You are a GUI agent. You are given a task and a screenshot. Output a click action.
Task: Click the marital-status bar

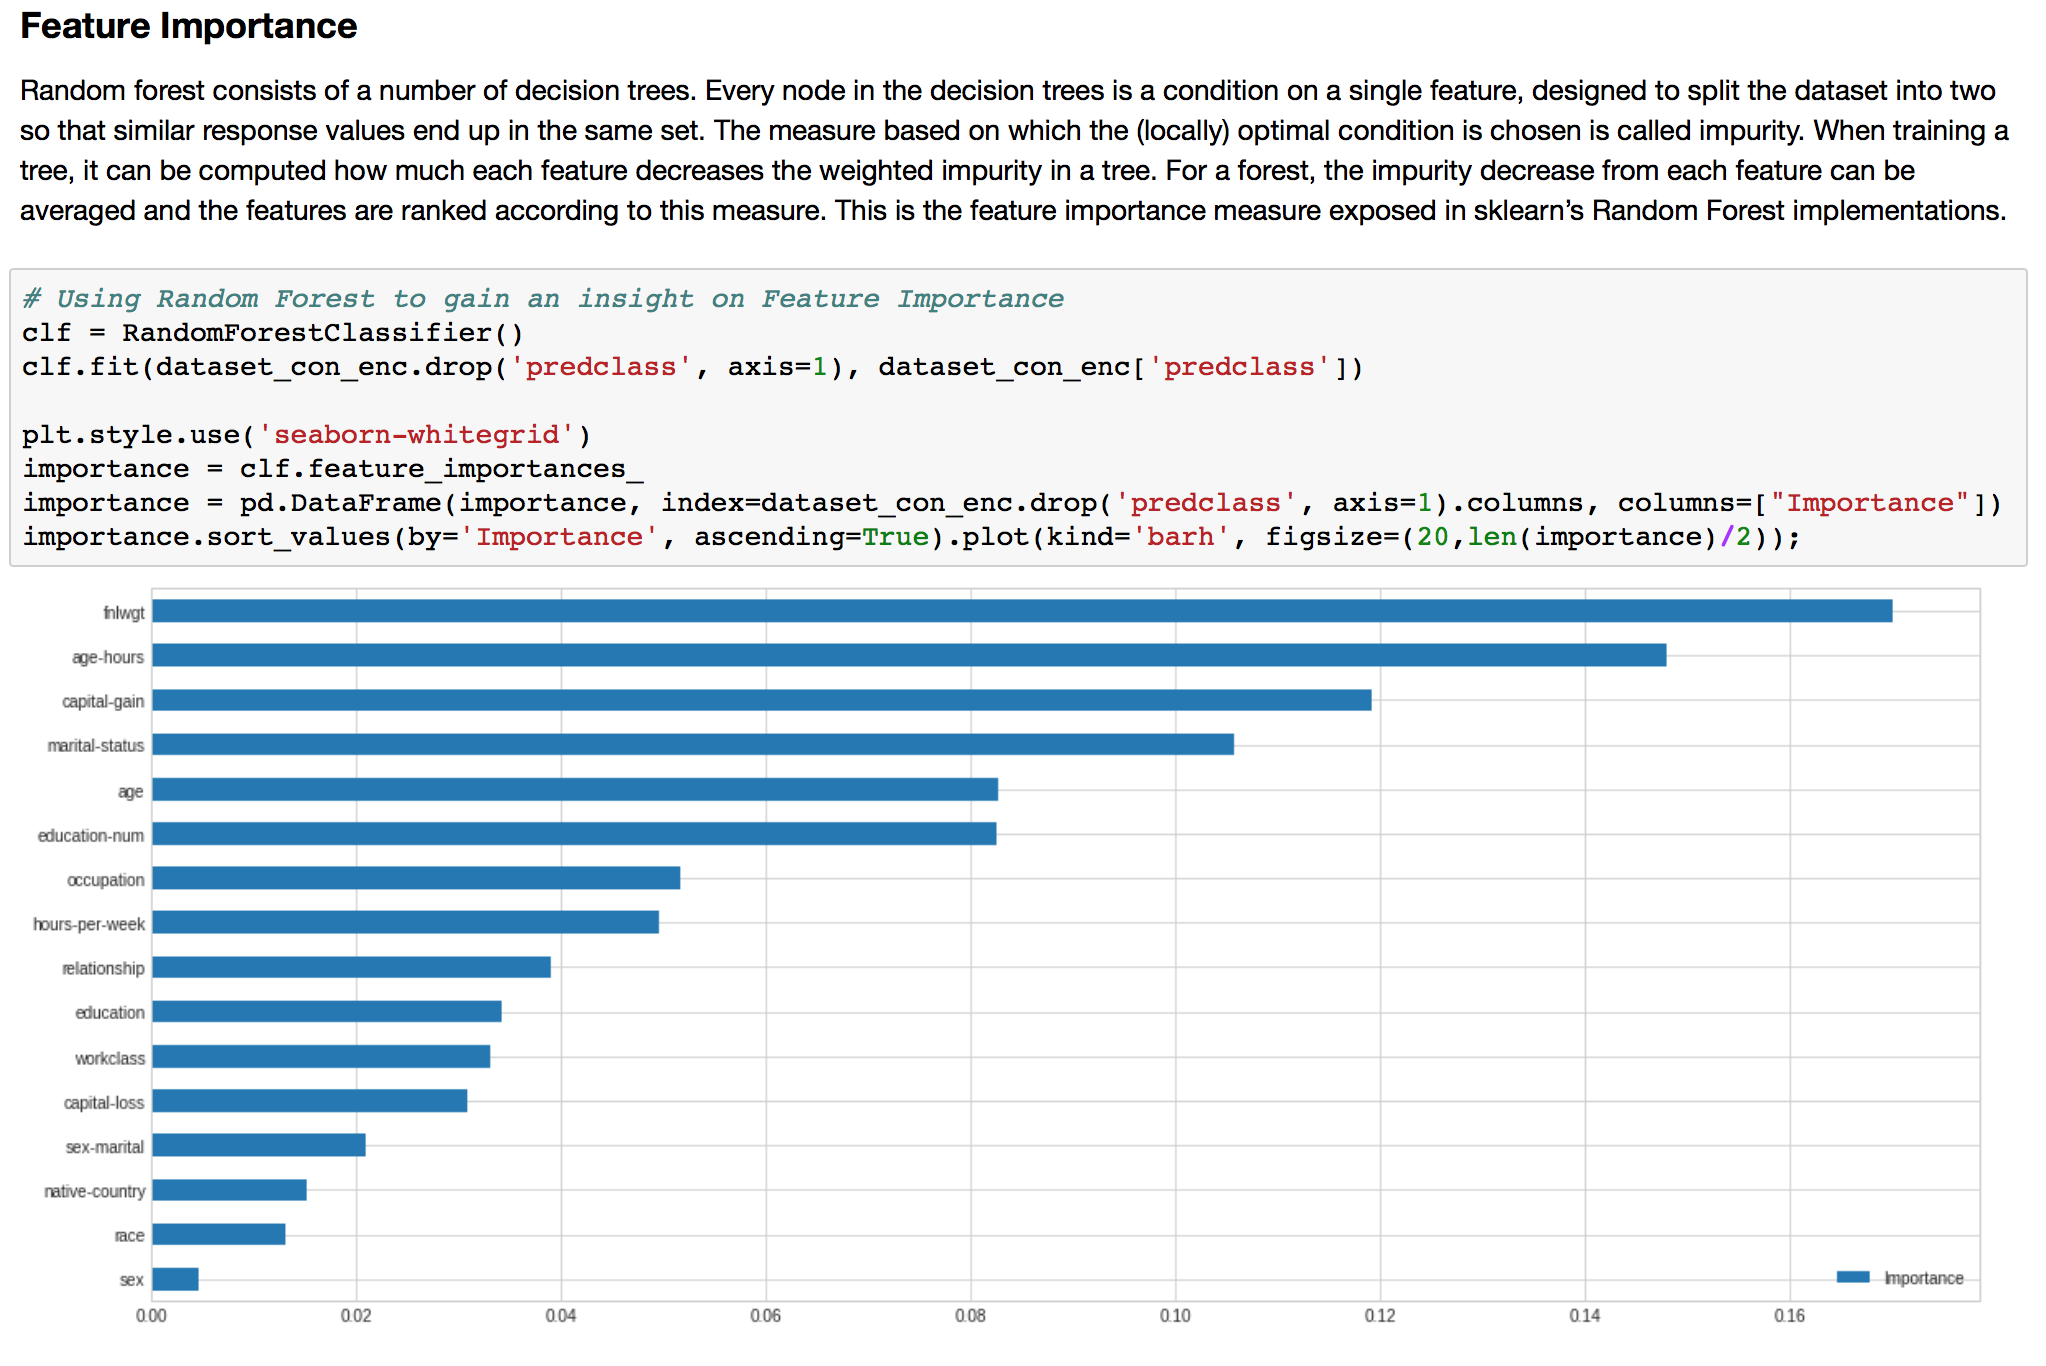692,744
